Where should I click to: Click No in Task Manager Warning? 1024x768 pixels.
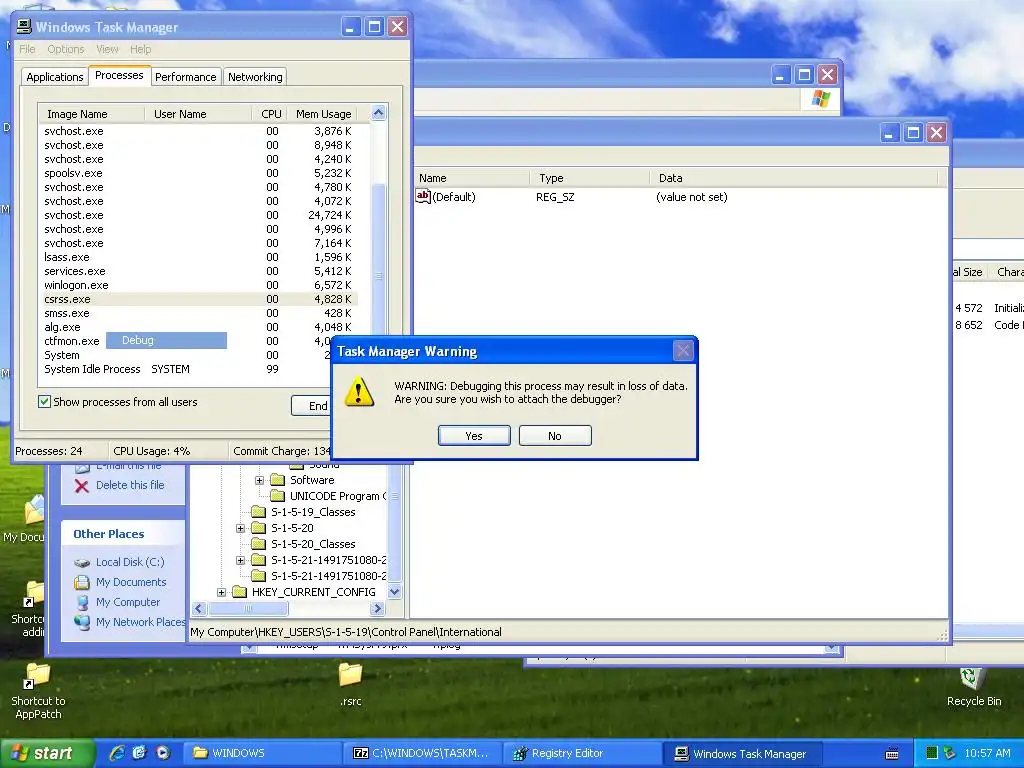(x=555, y=436)
